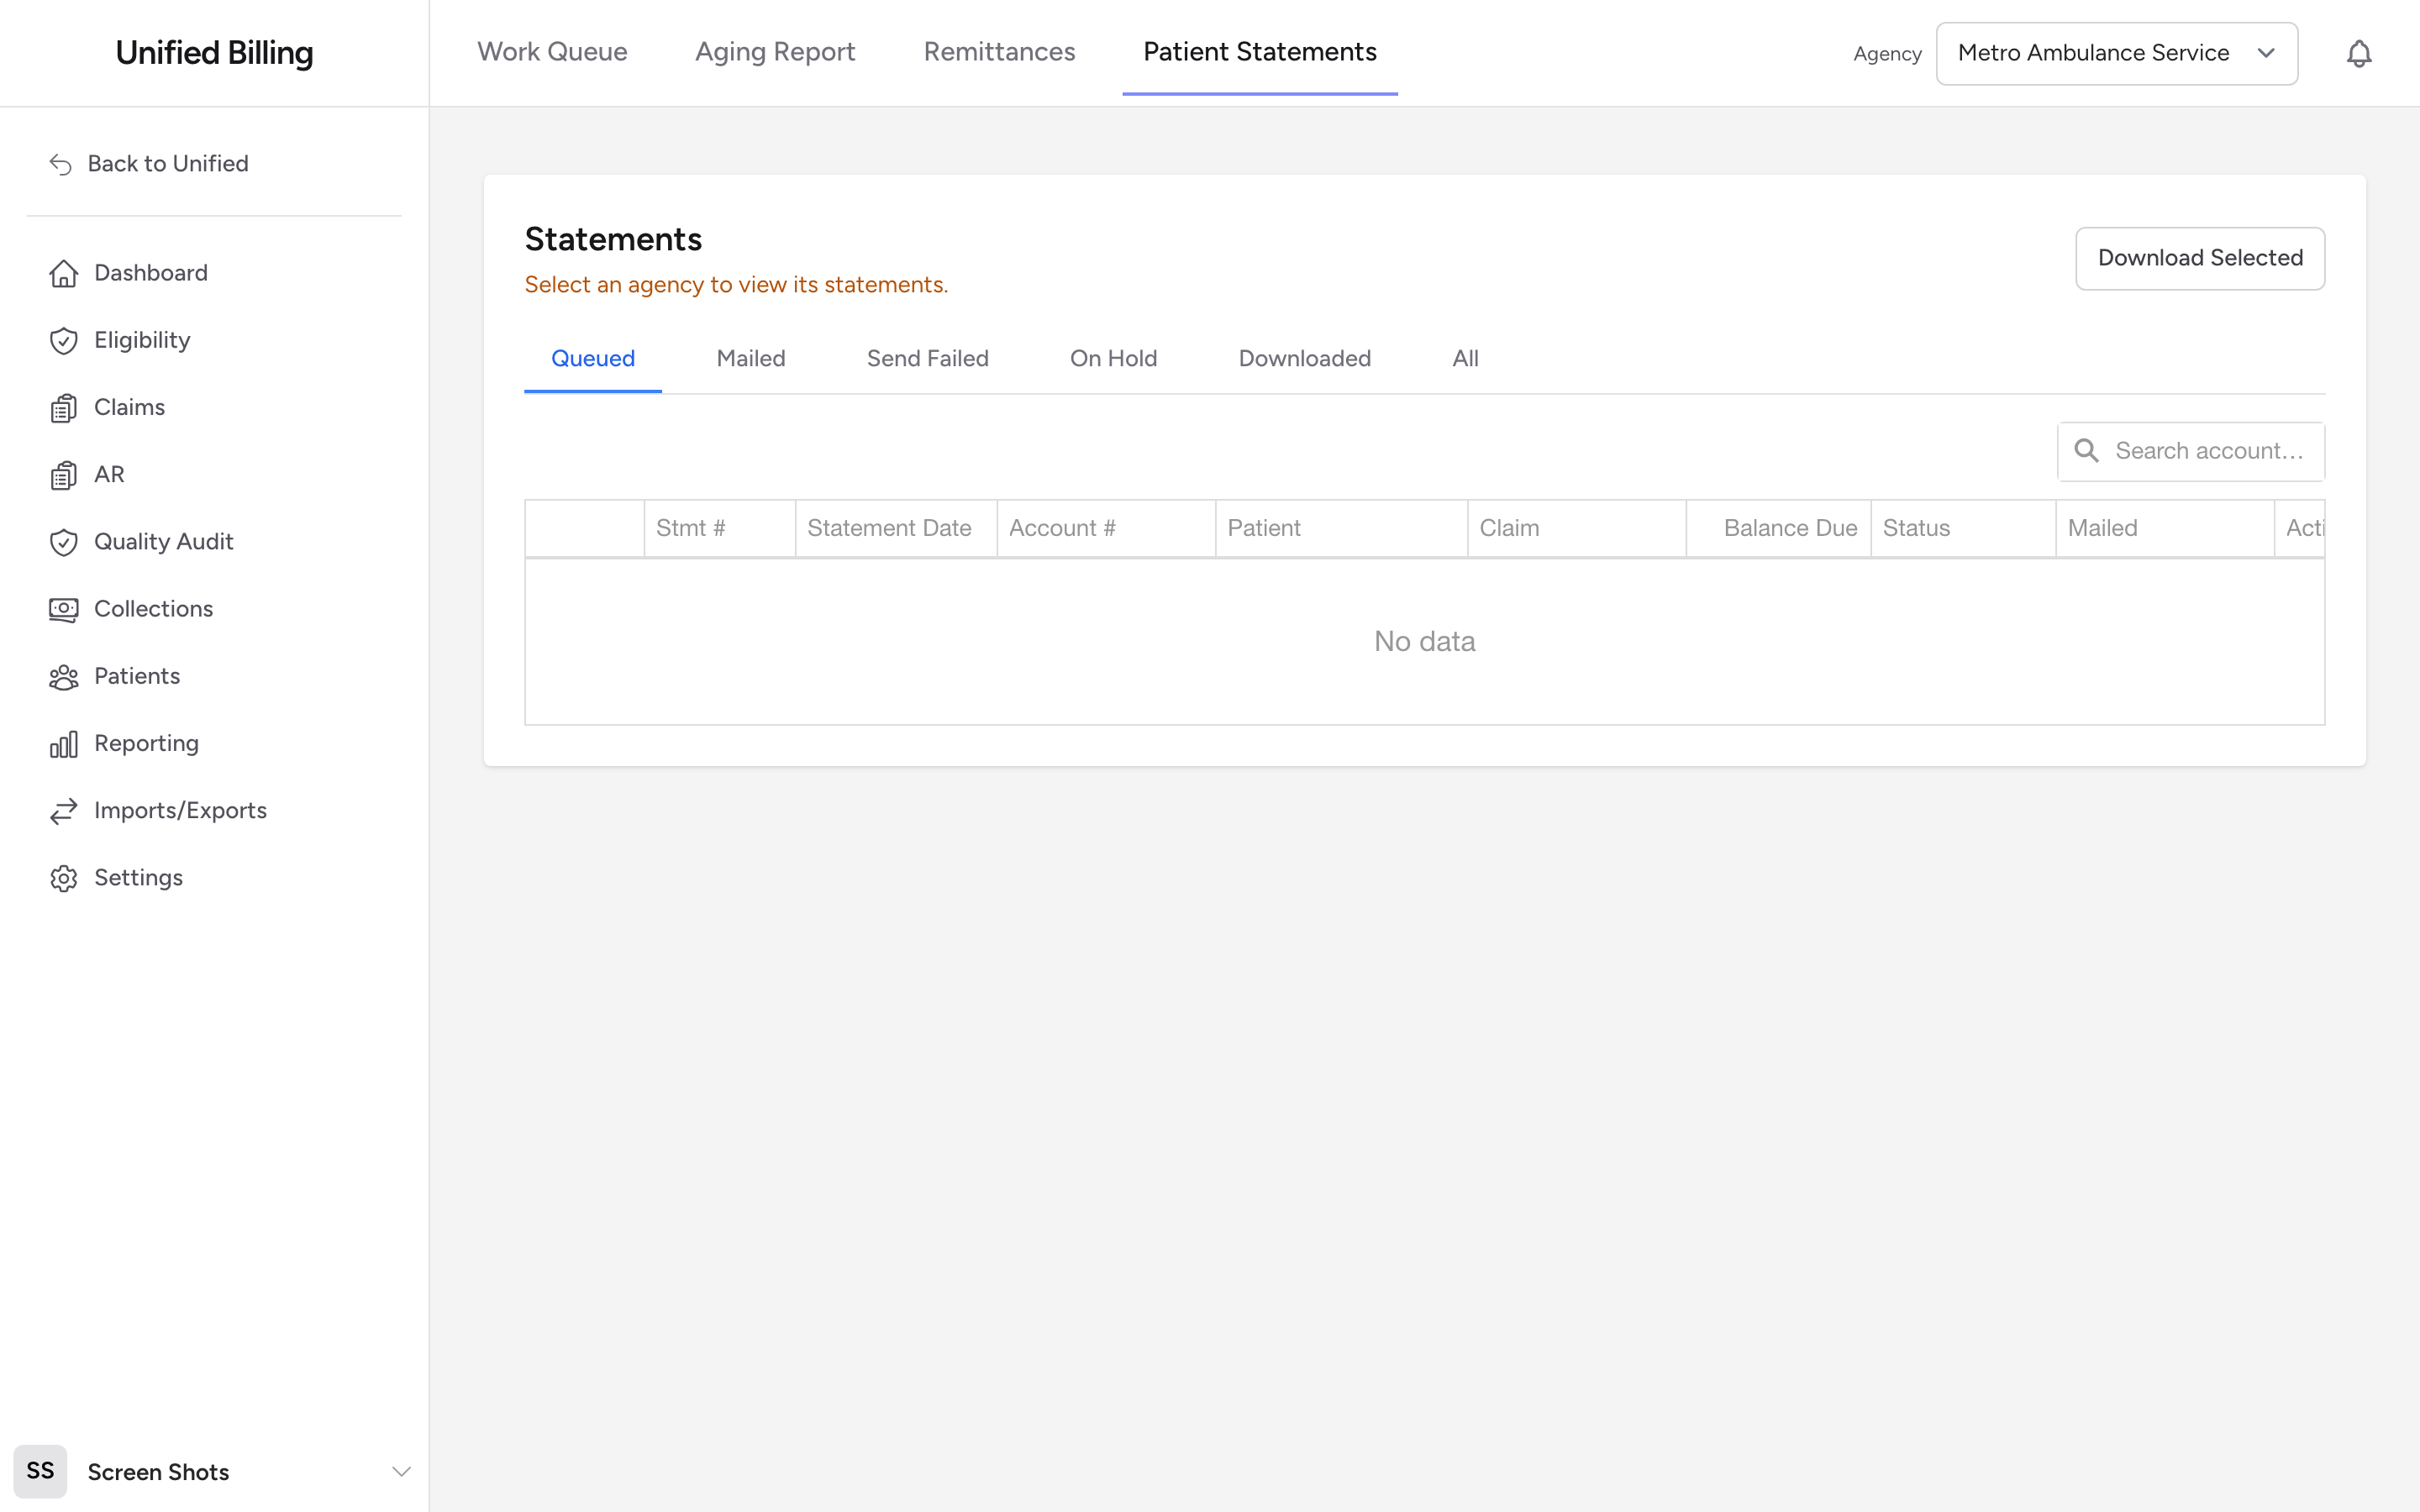Click the Balance Due column header
Viewport: 2420px width, 1512px height.
(1778, 529)
